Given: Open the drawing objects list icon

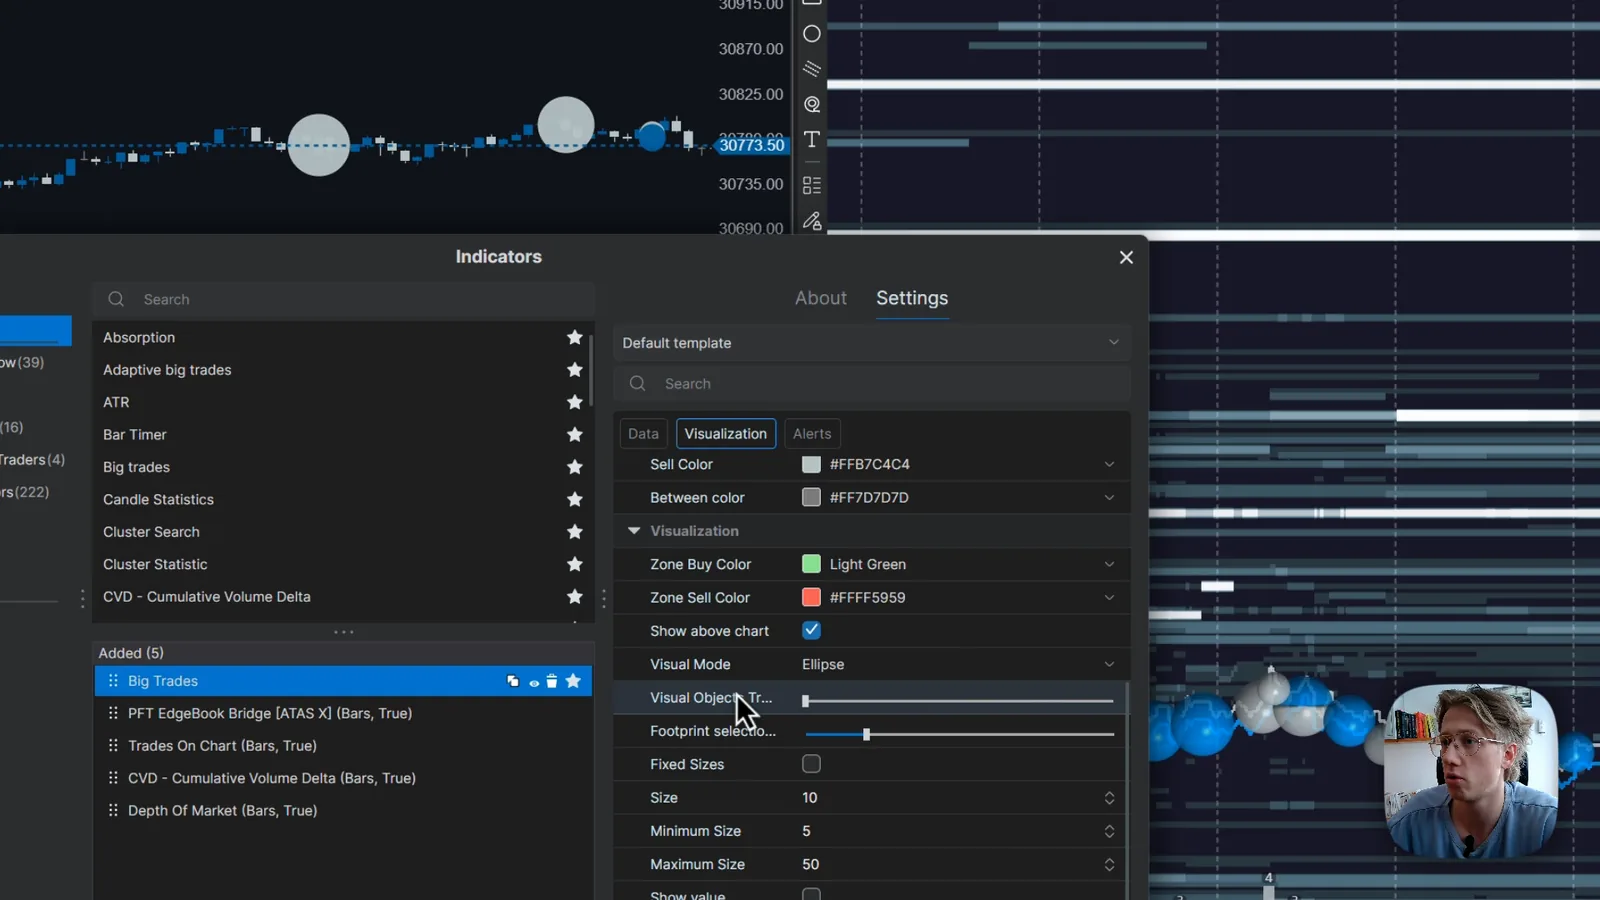Looking at the screenshot, I should tap(812, 185).
